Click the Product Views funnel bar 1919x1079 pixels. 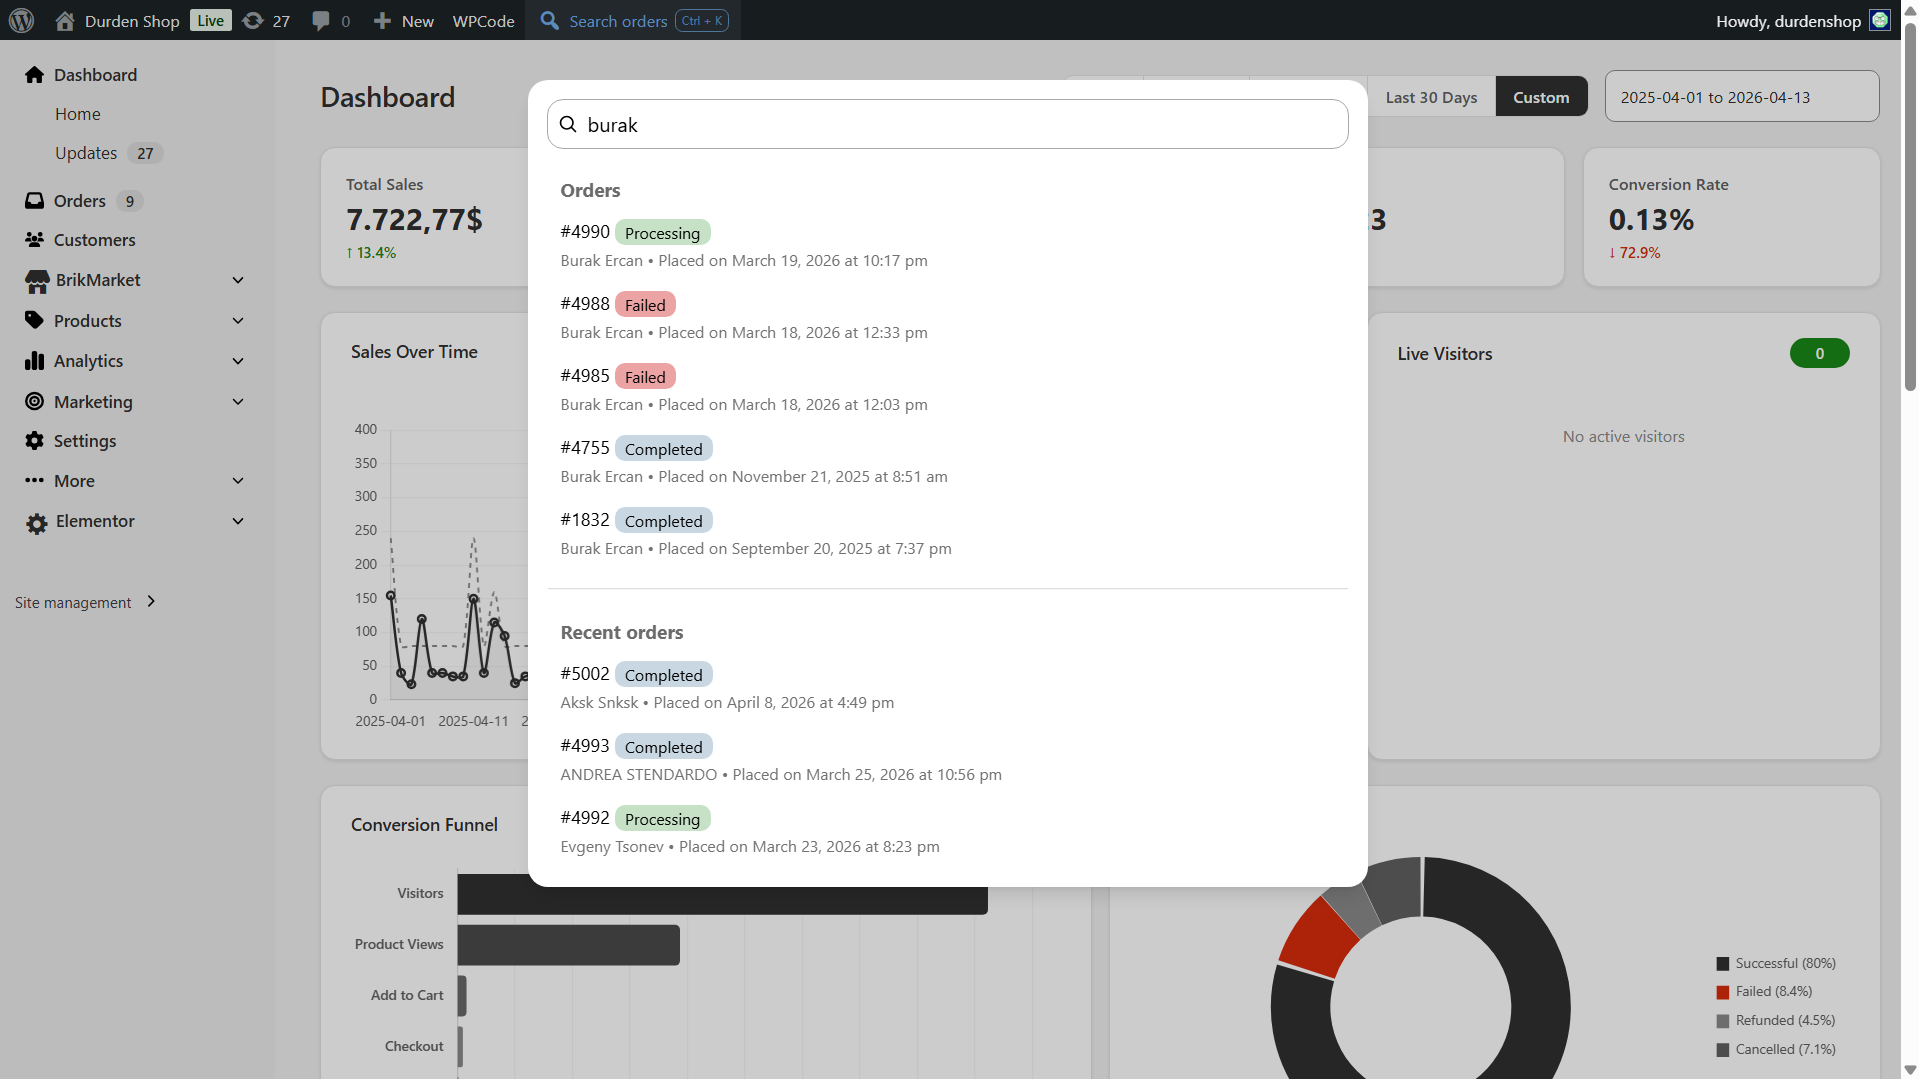(568, 945)
